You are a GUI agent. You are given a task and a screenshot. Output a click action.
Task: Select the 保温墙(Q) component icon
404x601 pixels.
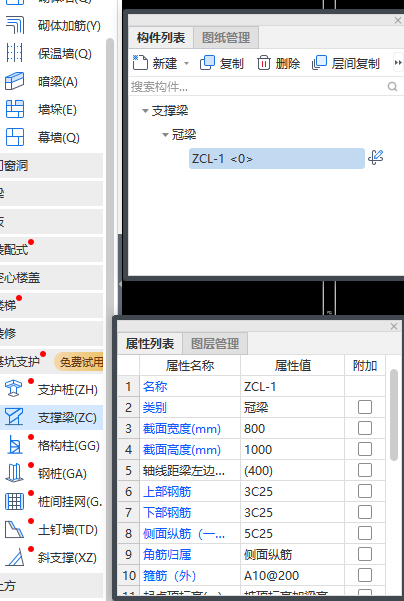point(15,53)
